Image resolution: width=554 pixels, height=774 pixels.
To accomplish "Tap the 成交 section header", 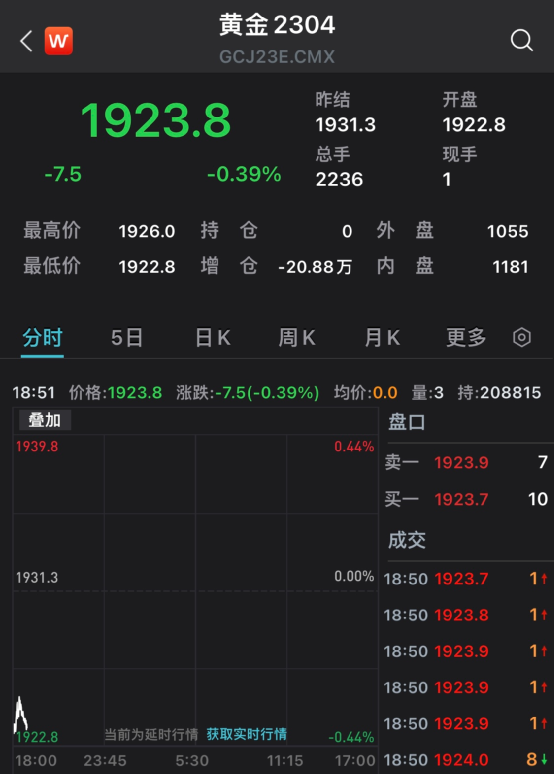I will click(406, 540).
